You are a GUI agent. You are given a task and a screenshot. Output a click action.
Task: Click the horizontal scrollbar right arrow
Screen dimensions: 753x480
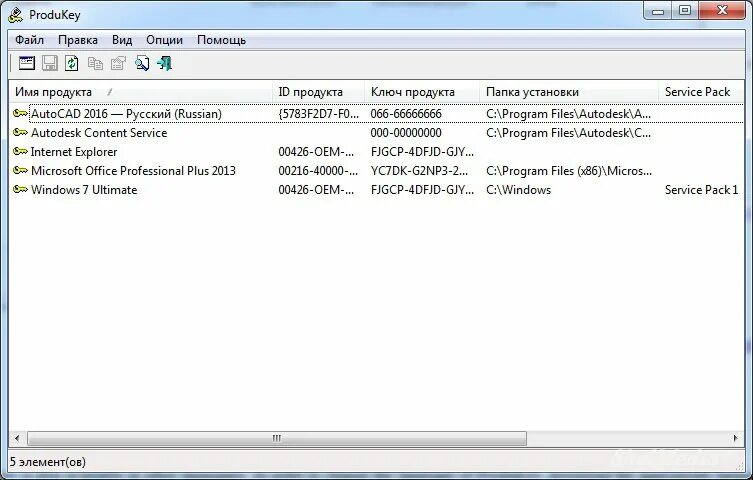pos(736,438)
